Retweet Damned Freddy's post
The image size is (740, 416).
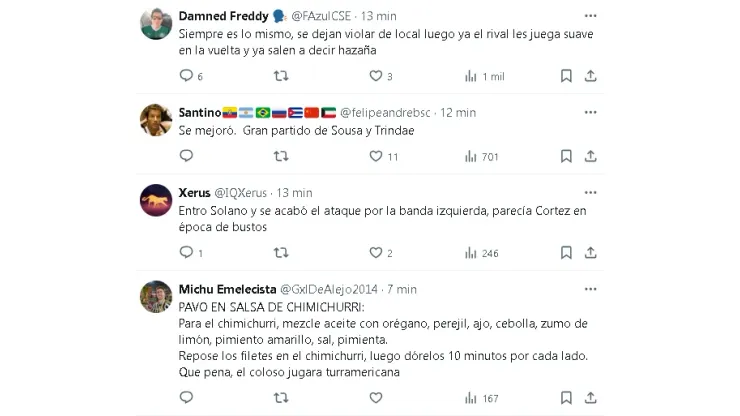(x=281, y=76)
